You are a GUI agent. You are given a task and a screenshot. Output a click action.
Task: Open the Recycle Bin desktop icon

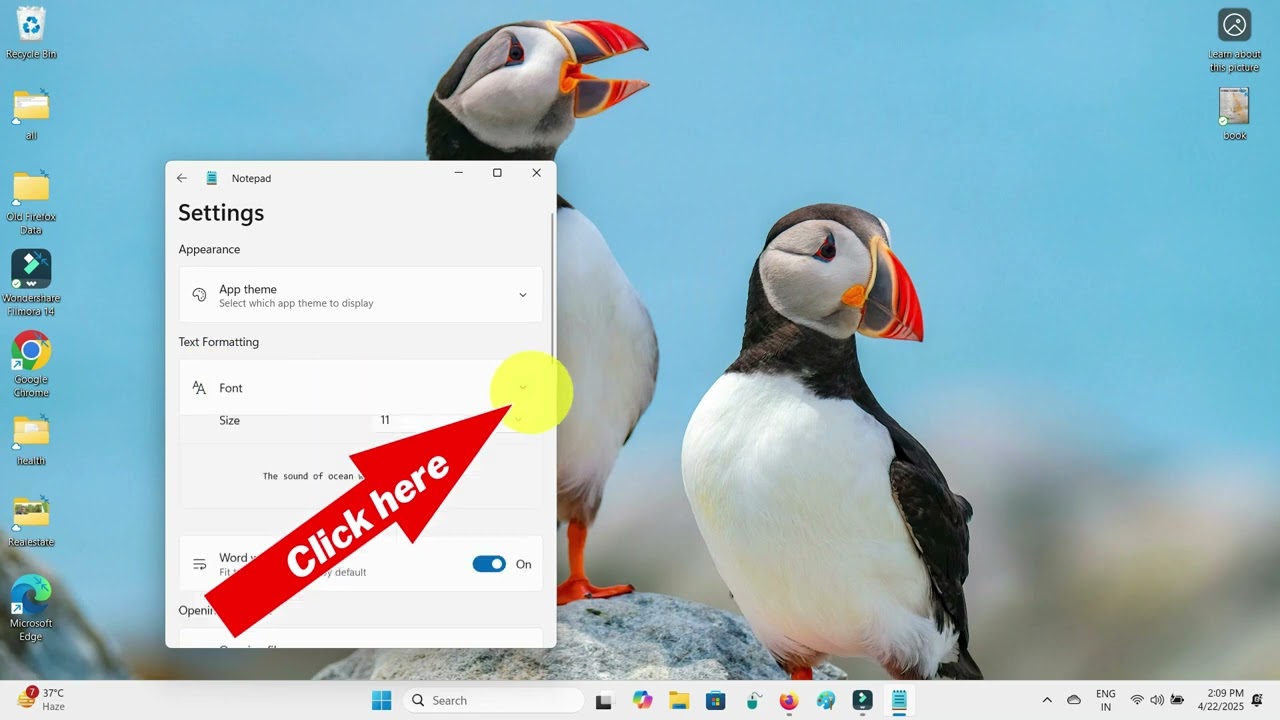(x=31, y=33)
